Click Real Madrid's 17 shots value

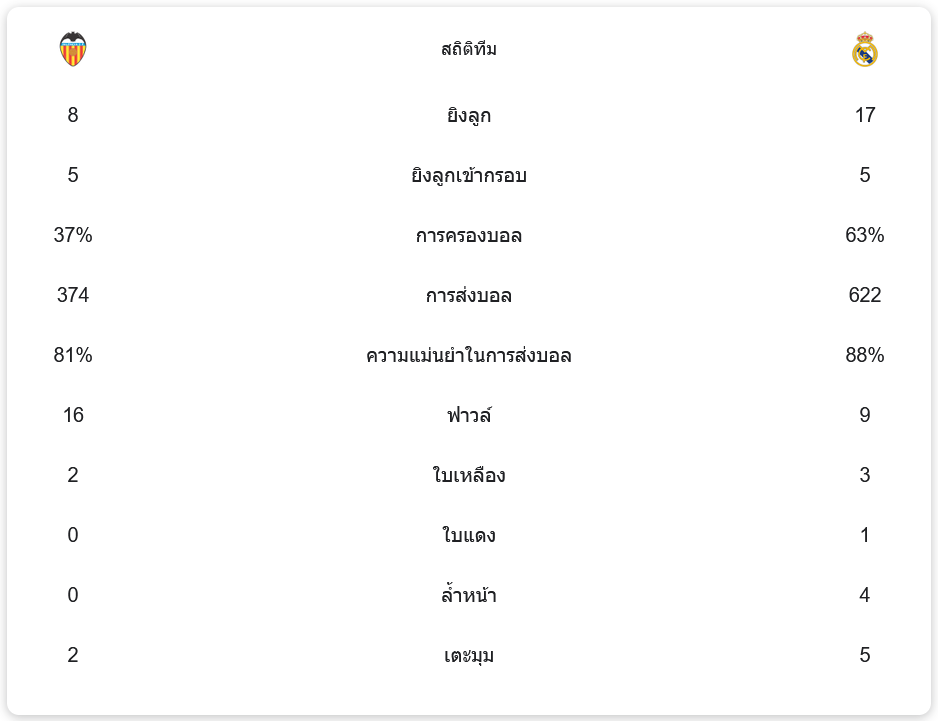click(865, 115)
